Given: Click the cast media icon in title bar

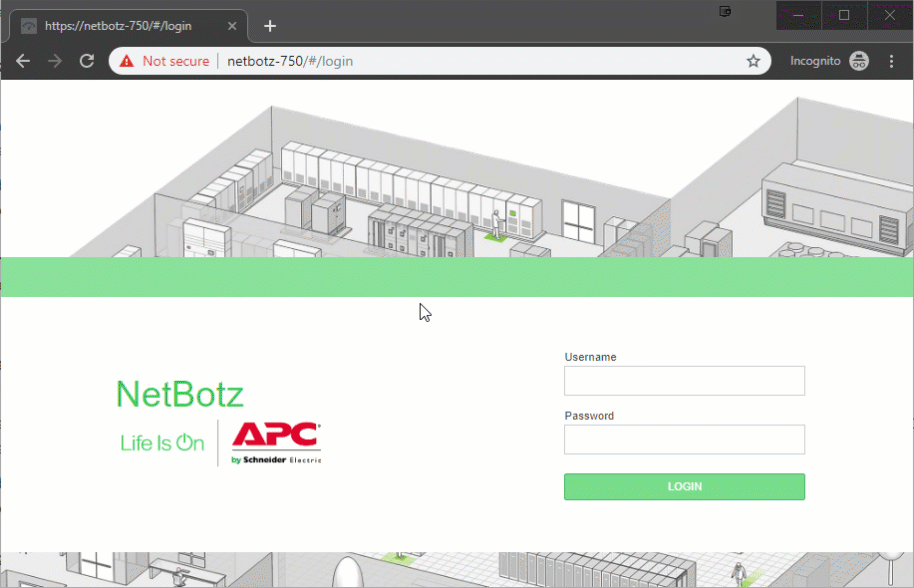Looking at the screenshot, I should coord(725,12).
